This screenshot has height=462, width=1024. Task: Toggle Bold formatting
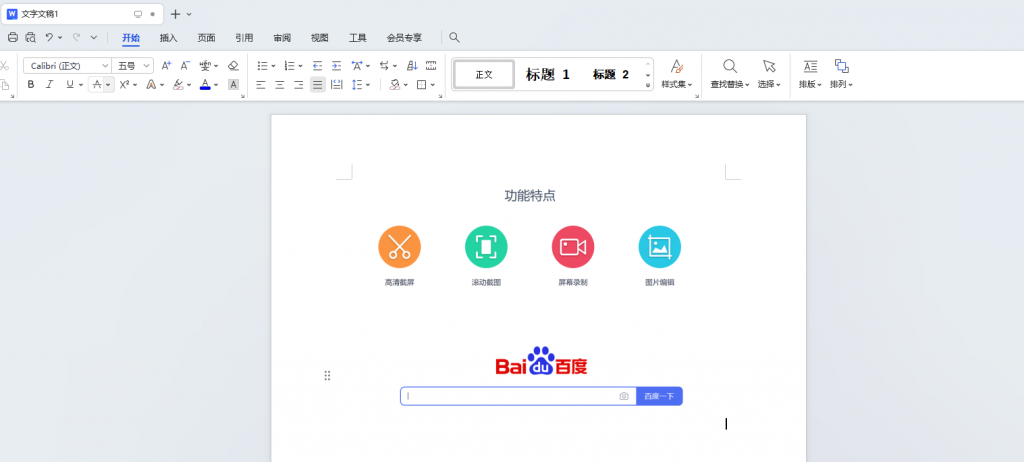pos(31,84)
